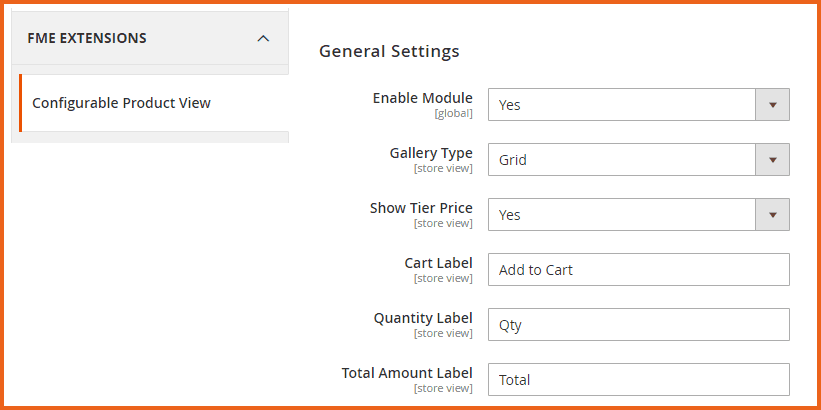Click the Show Tier Price field label
Image resolution: width=821 pixels, height=410 pixels.
[421, 208]
